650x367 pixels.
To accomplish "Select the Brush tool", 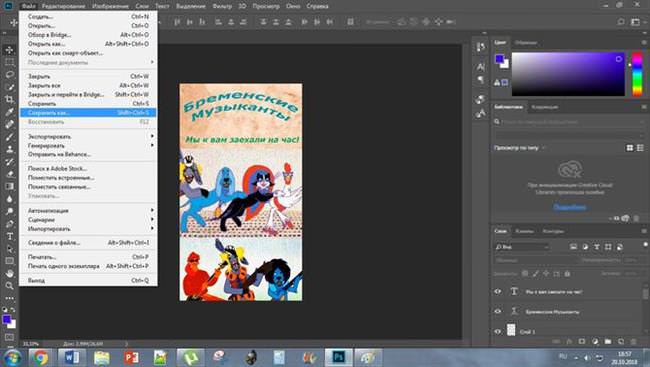I will tap(9, 137).
